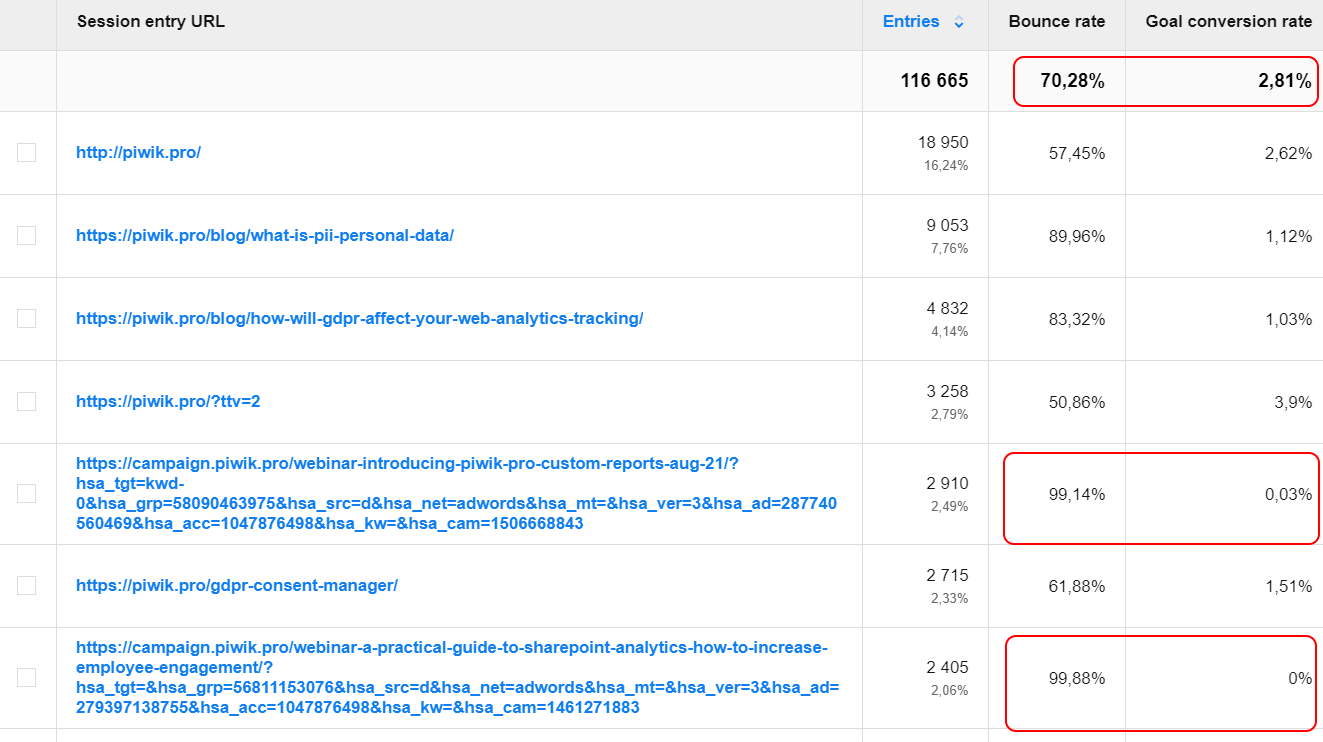Click the Session entry URL column header
The height and width of the screenshot is (742, 1323).
coord(151,21)
